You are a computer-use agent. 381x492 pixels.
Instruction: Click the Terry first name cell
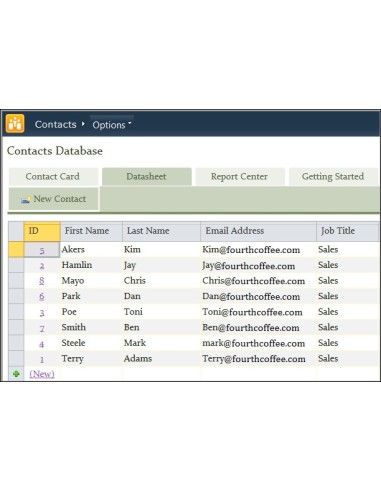[91, 359]
